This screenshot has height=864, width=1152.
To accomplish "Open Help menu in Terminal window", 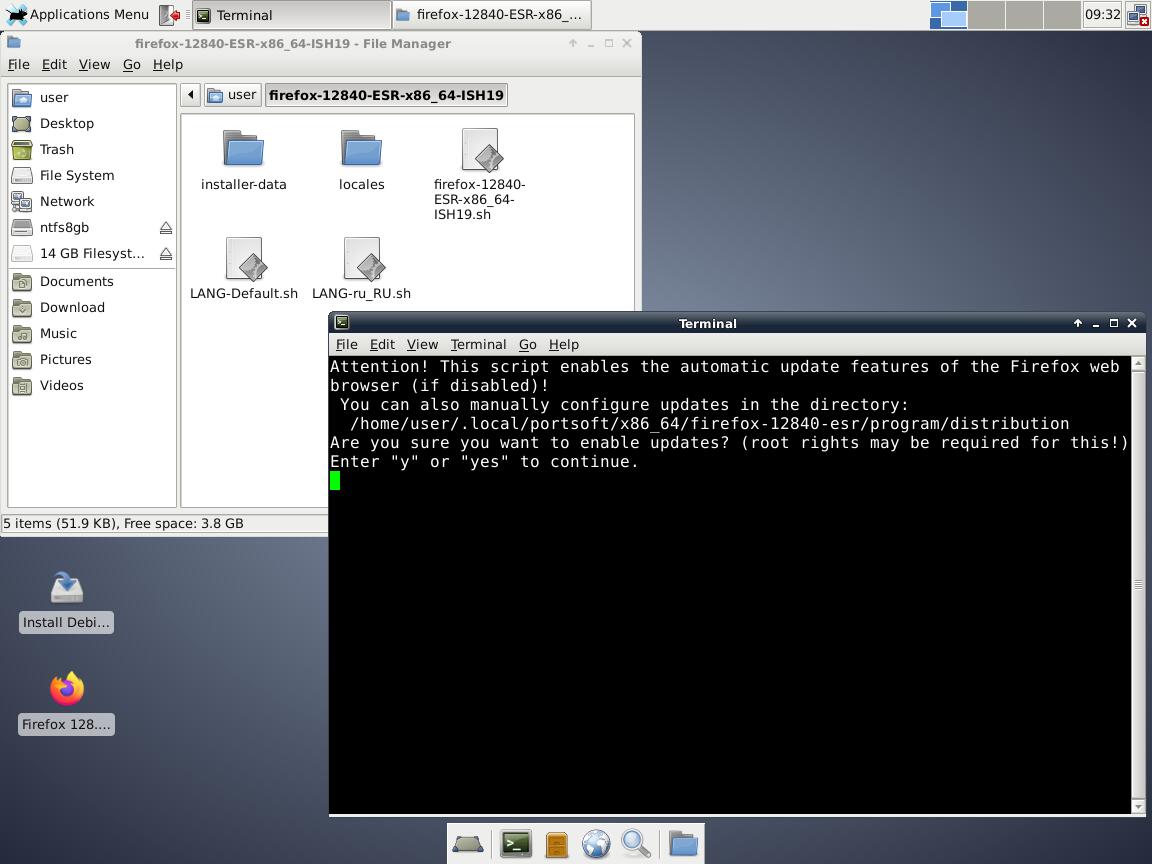I will tap(564, 345).
